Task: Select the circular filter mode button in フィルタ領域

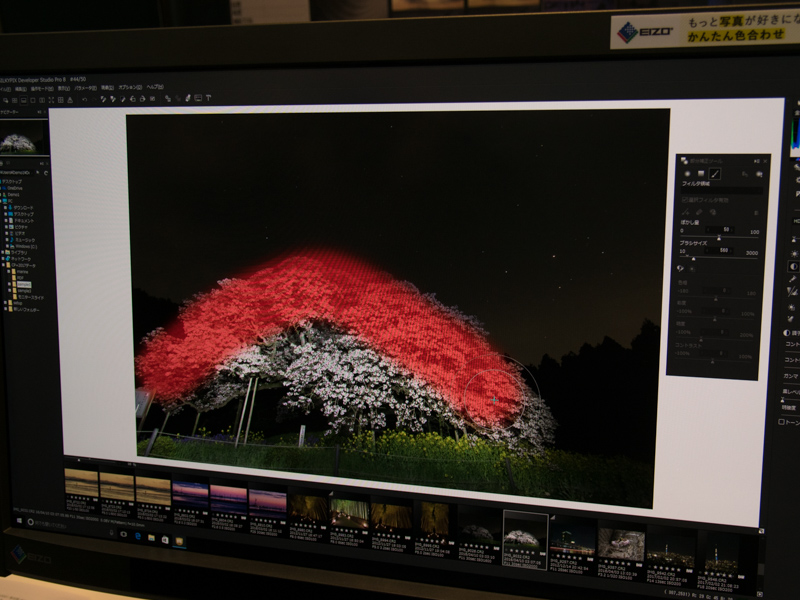Action: click(690, 175)
